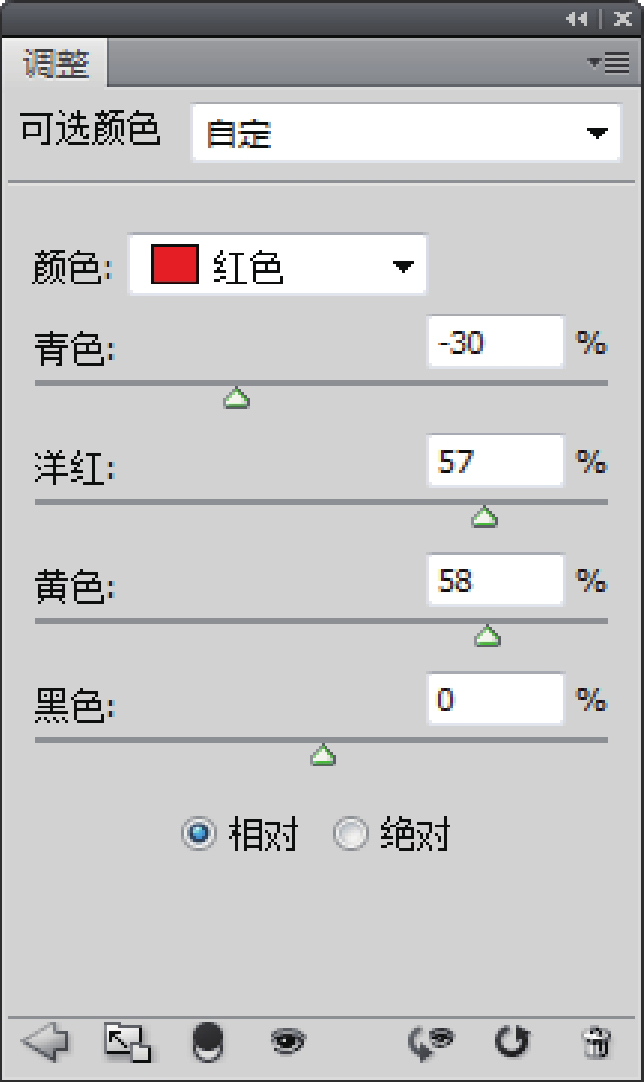Select the 相对 radio button
This screenshot has width=644, height=1082.
(199, 834)
